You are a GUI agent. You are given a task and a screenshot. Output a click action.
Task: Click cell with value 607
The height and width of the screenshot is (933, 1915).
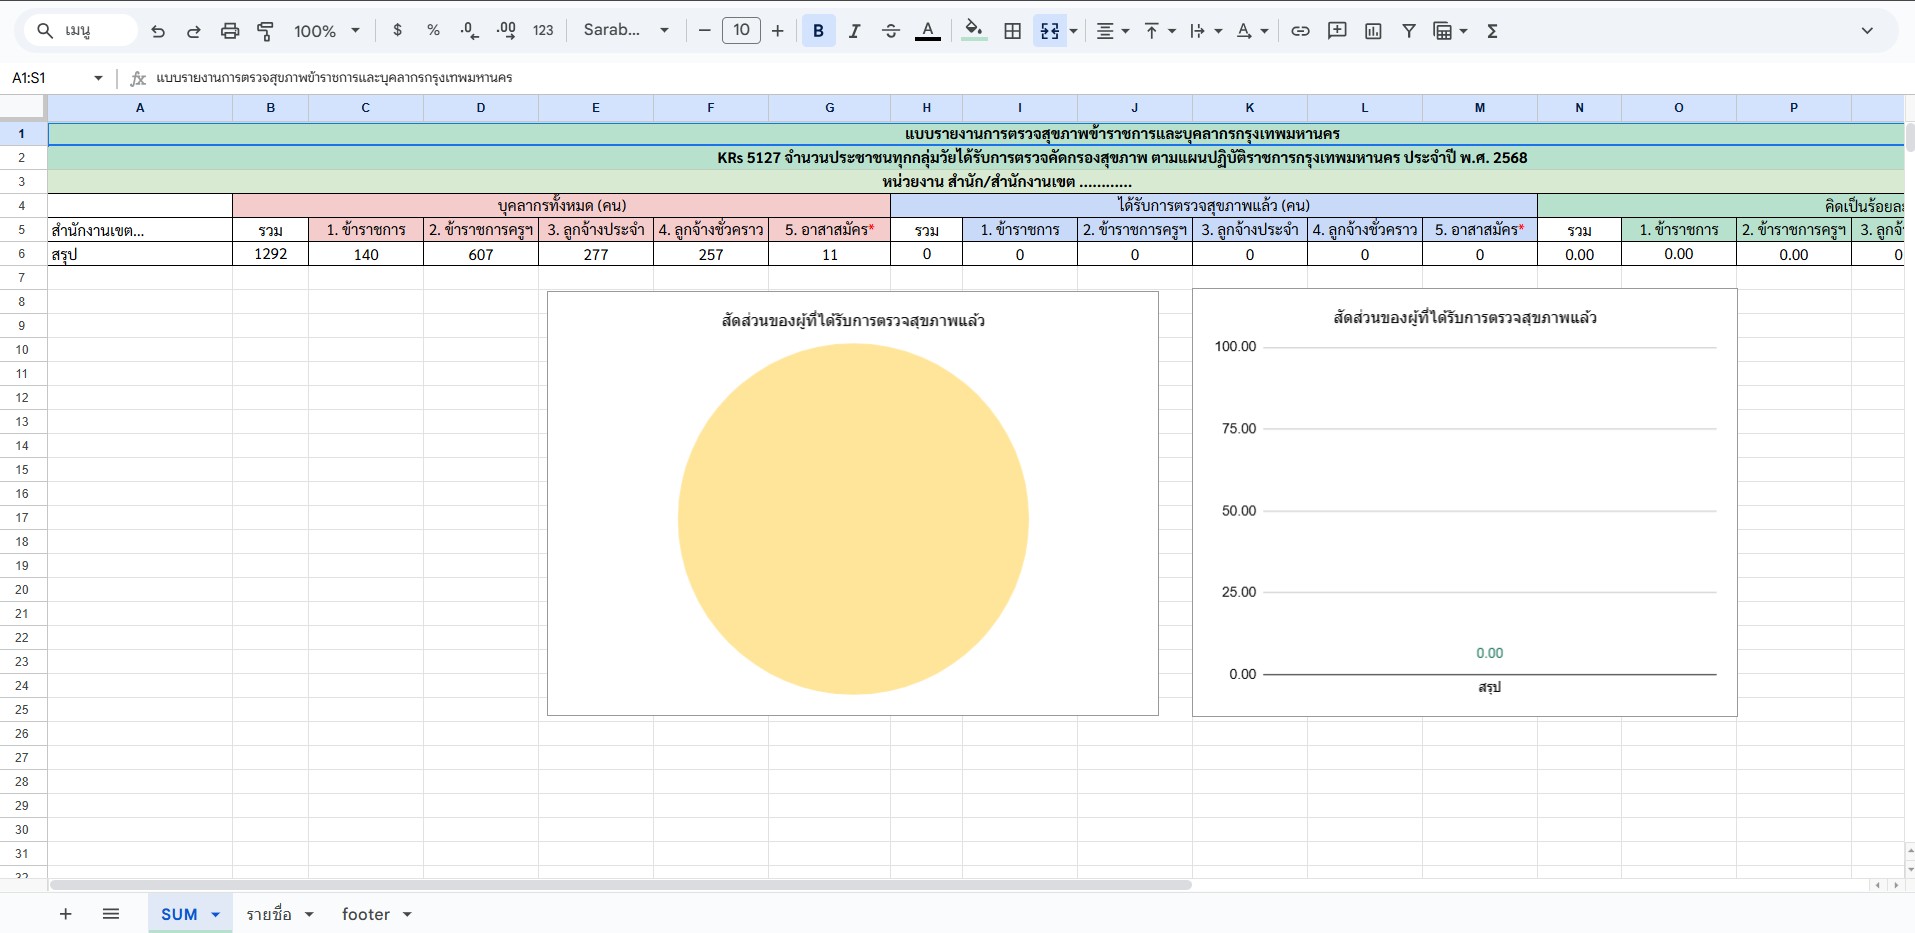[x=481, y=254]
